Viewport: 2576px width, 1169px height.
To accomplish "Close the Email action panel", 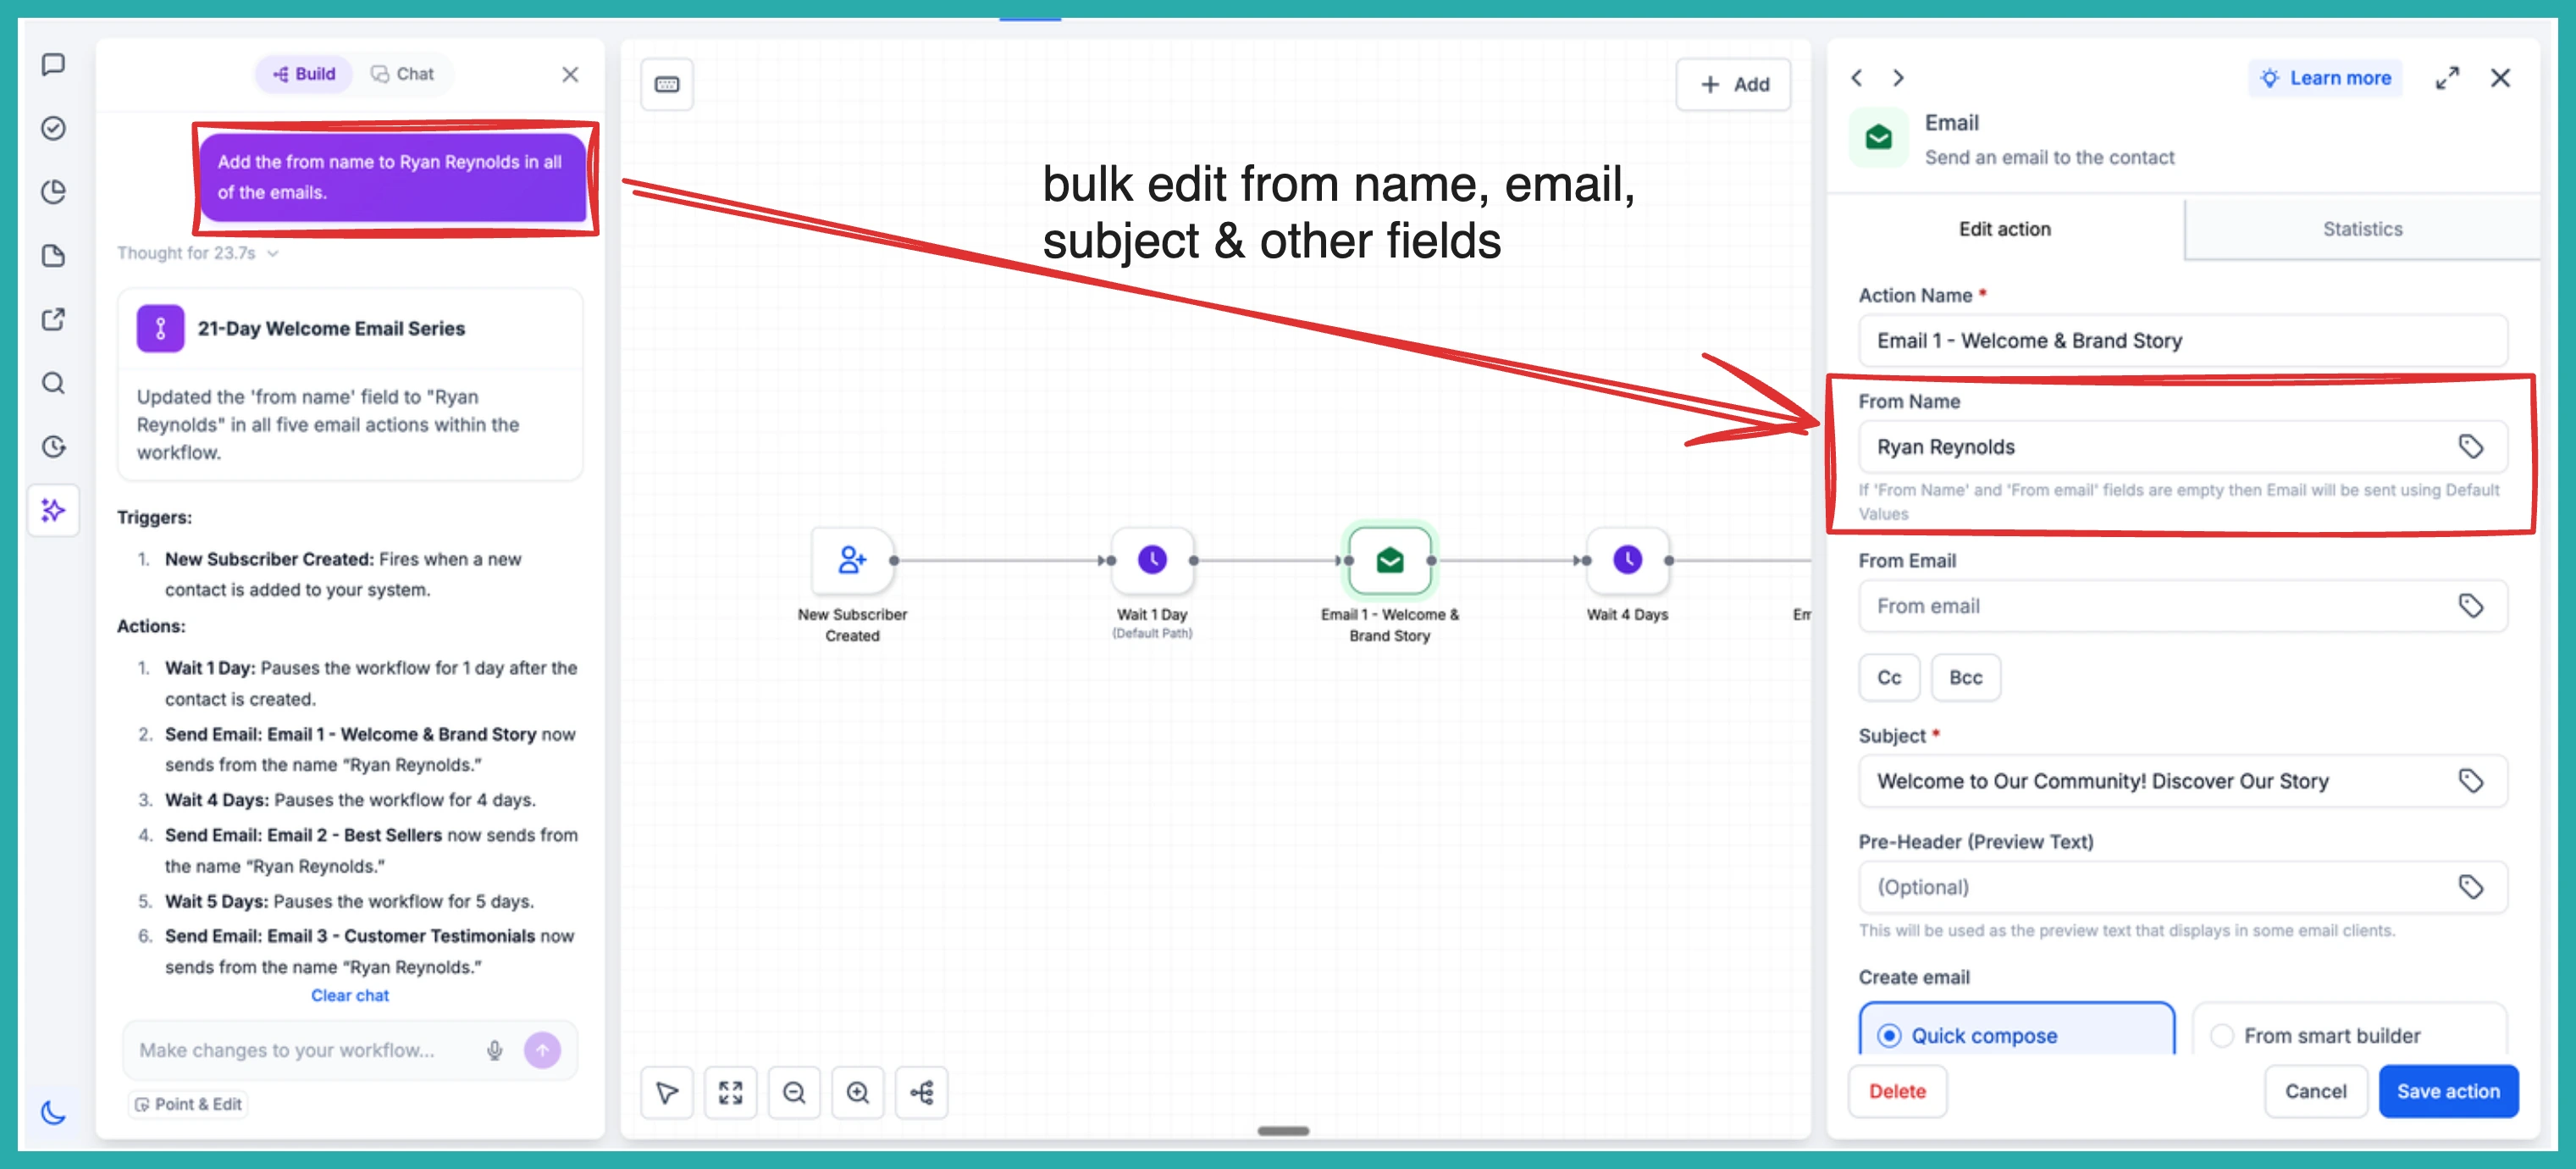I will click(2500, 78).
